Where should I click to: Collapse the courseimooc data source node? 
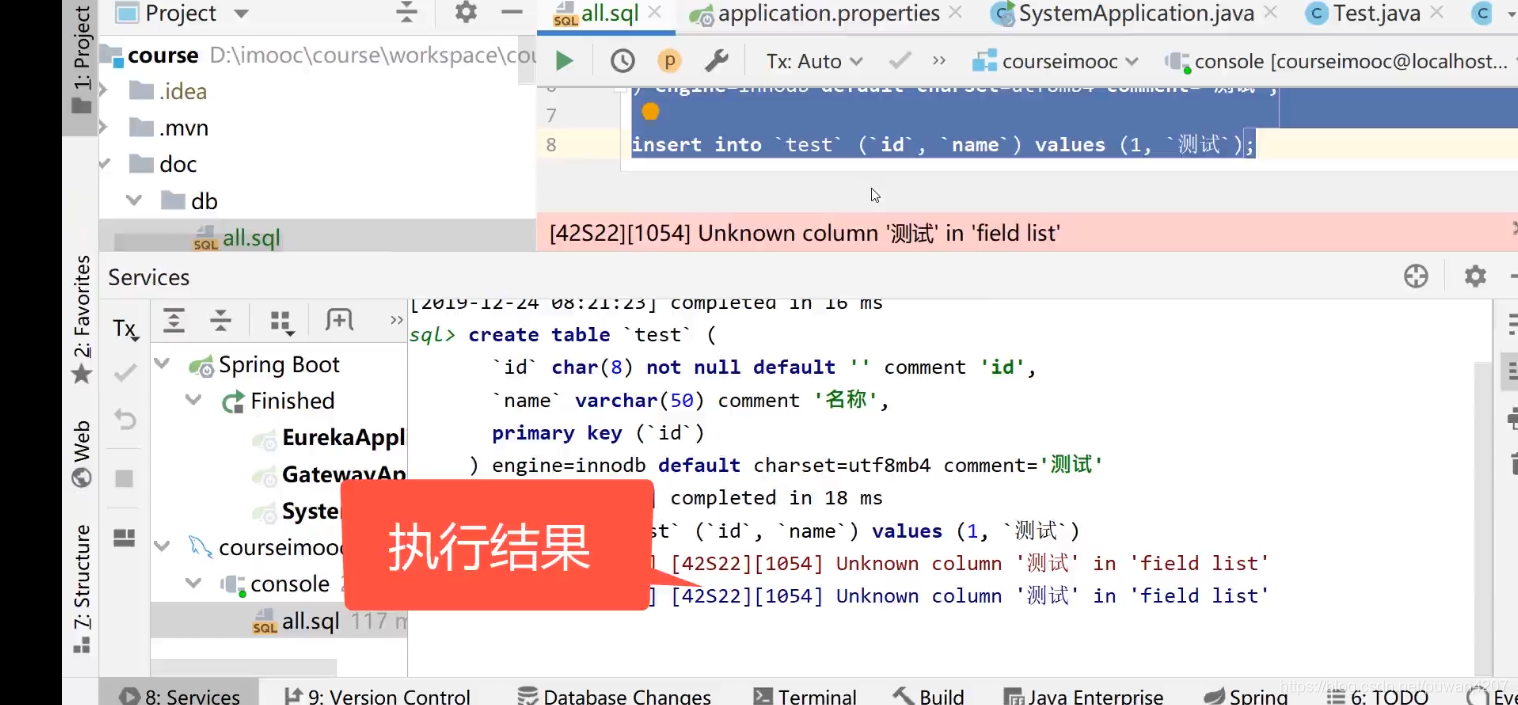tap(162, 547)
